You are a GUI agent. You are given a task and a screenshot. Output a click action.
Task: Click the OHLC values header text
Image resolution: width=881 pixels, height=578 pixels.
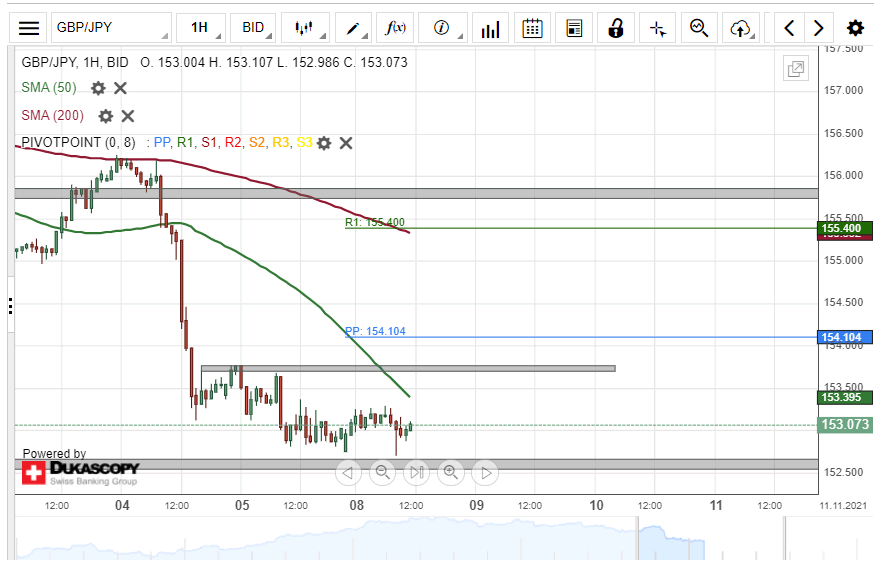click(x=274, y=62)
